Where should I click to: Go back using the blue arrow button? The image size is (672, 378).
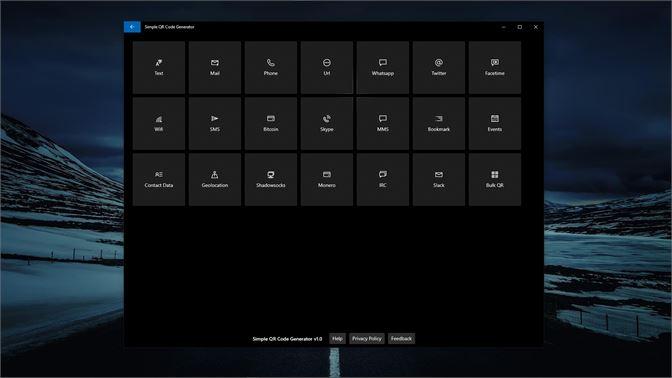[132, 27]
